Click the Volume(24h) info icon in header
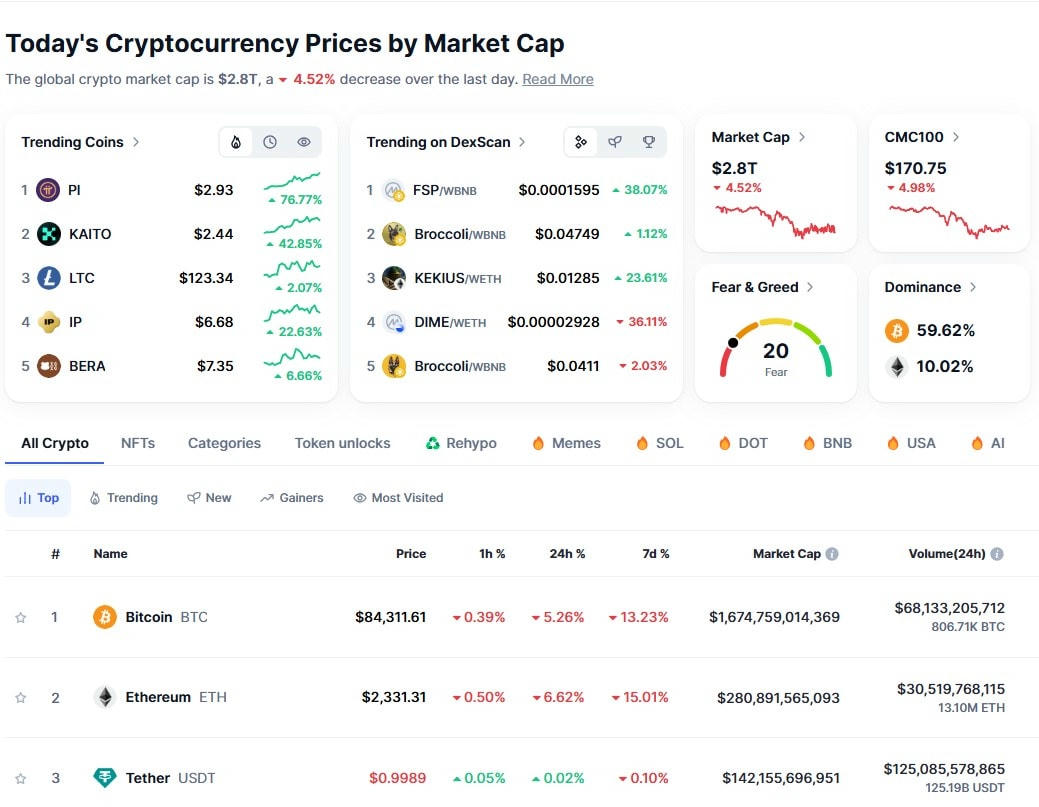Viewport: 1039px width, 807px height. pyautogui.click(x=997, y=554)
